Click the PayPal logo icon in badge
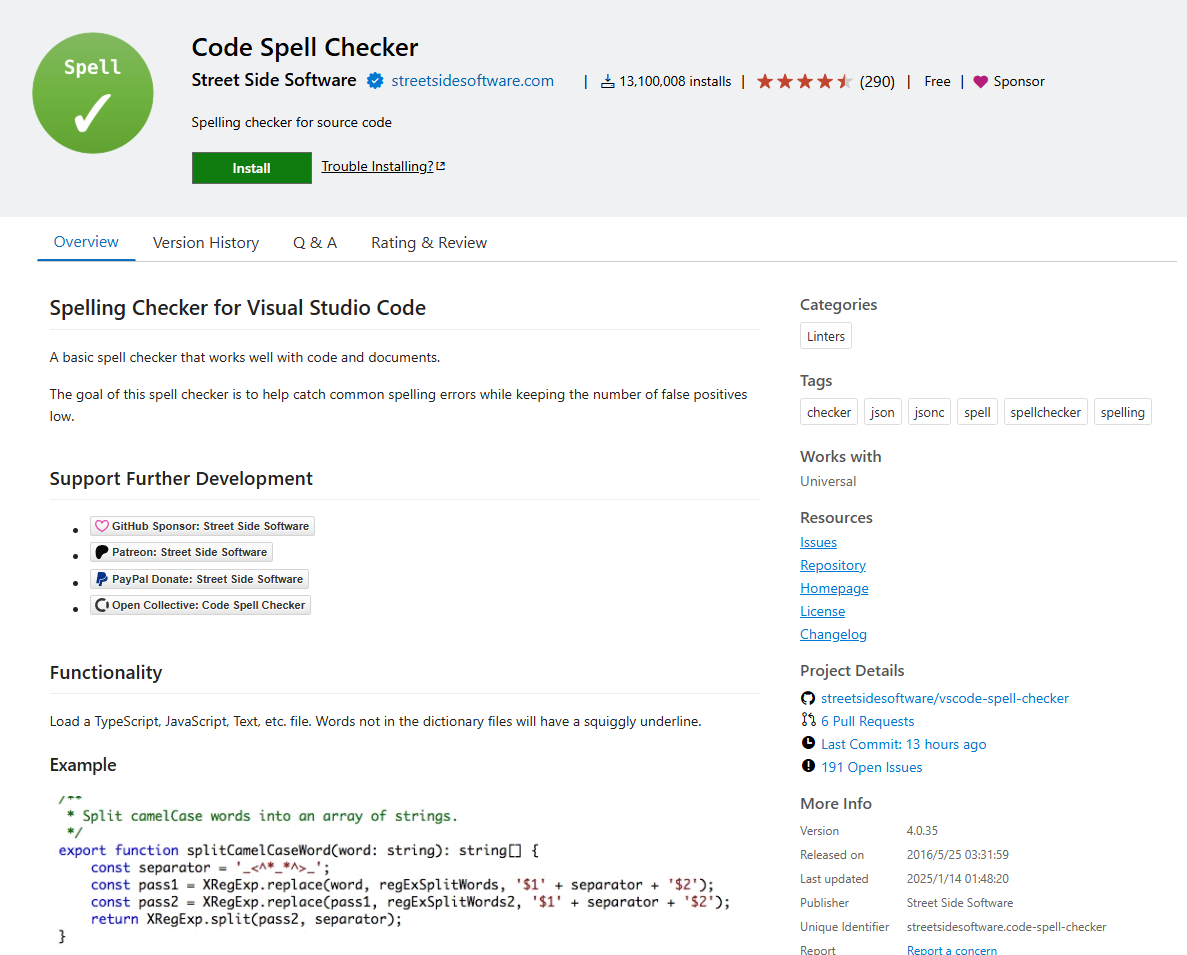This screenshot has width=1187, height=955. coord(101,579)
